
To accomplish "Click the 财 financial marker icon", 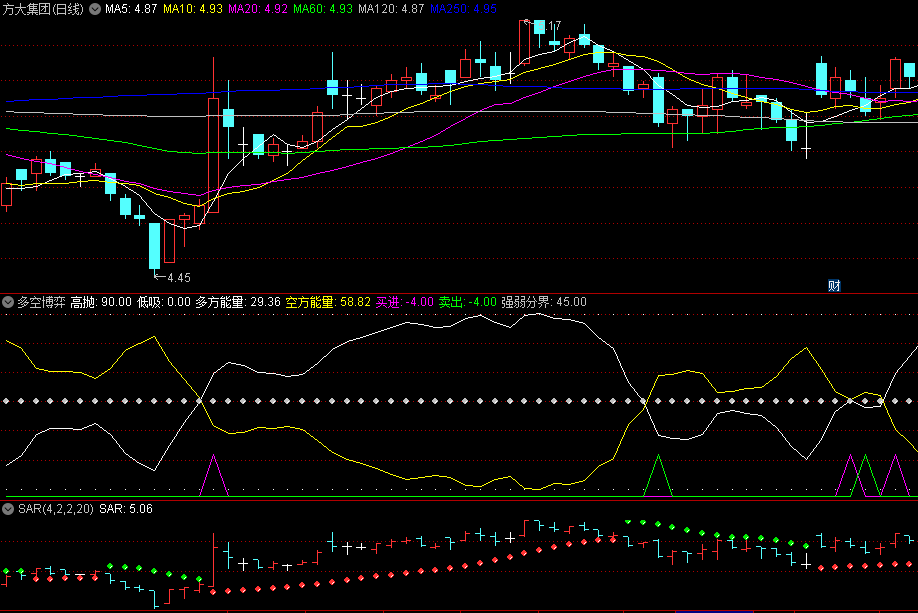I will pos(834,286).
